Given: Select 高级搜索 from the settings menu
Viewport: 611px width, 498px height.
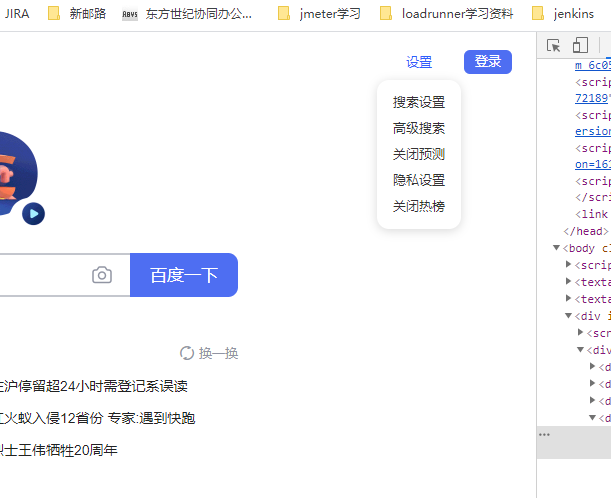Looking at the screenshot, I should tap(419, 128).
